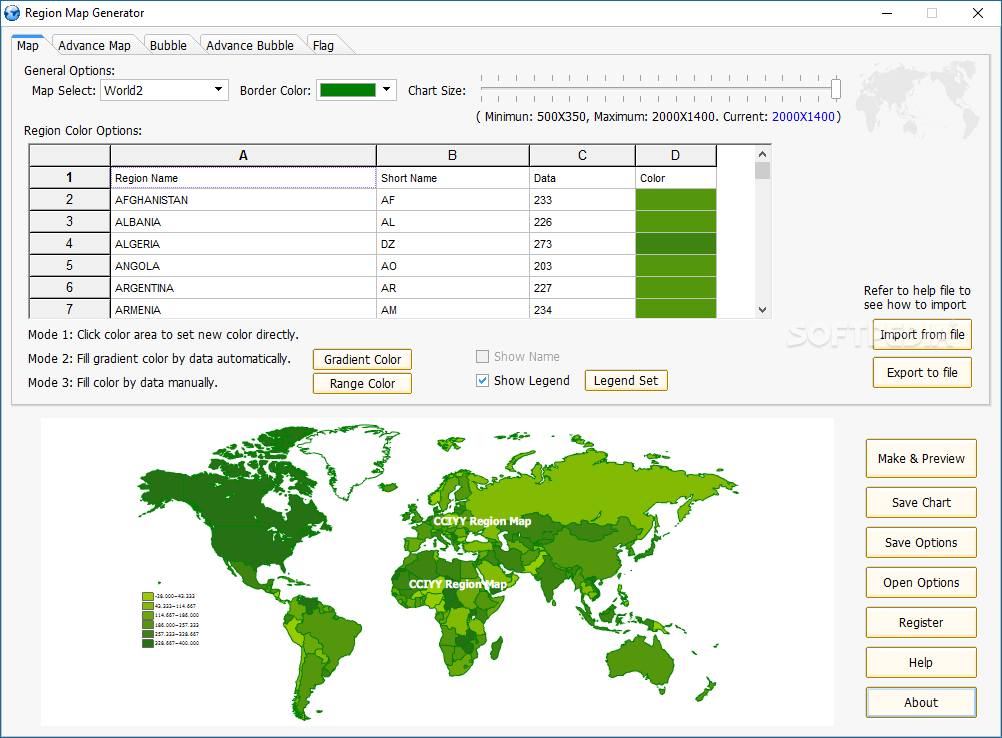
Task: Switch to the Map tab
Action: [x=27, y=45]
